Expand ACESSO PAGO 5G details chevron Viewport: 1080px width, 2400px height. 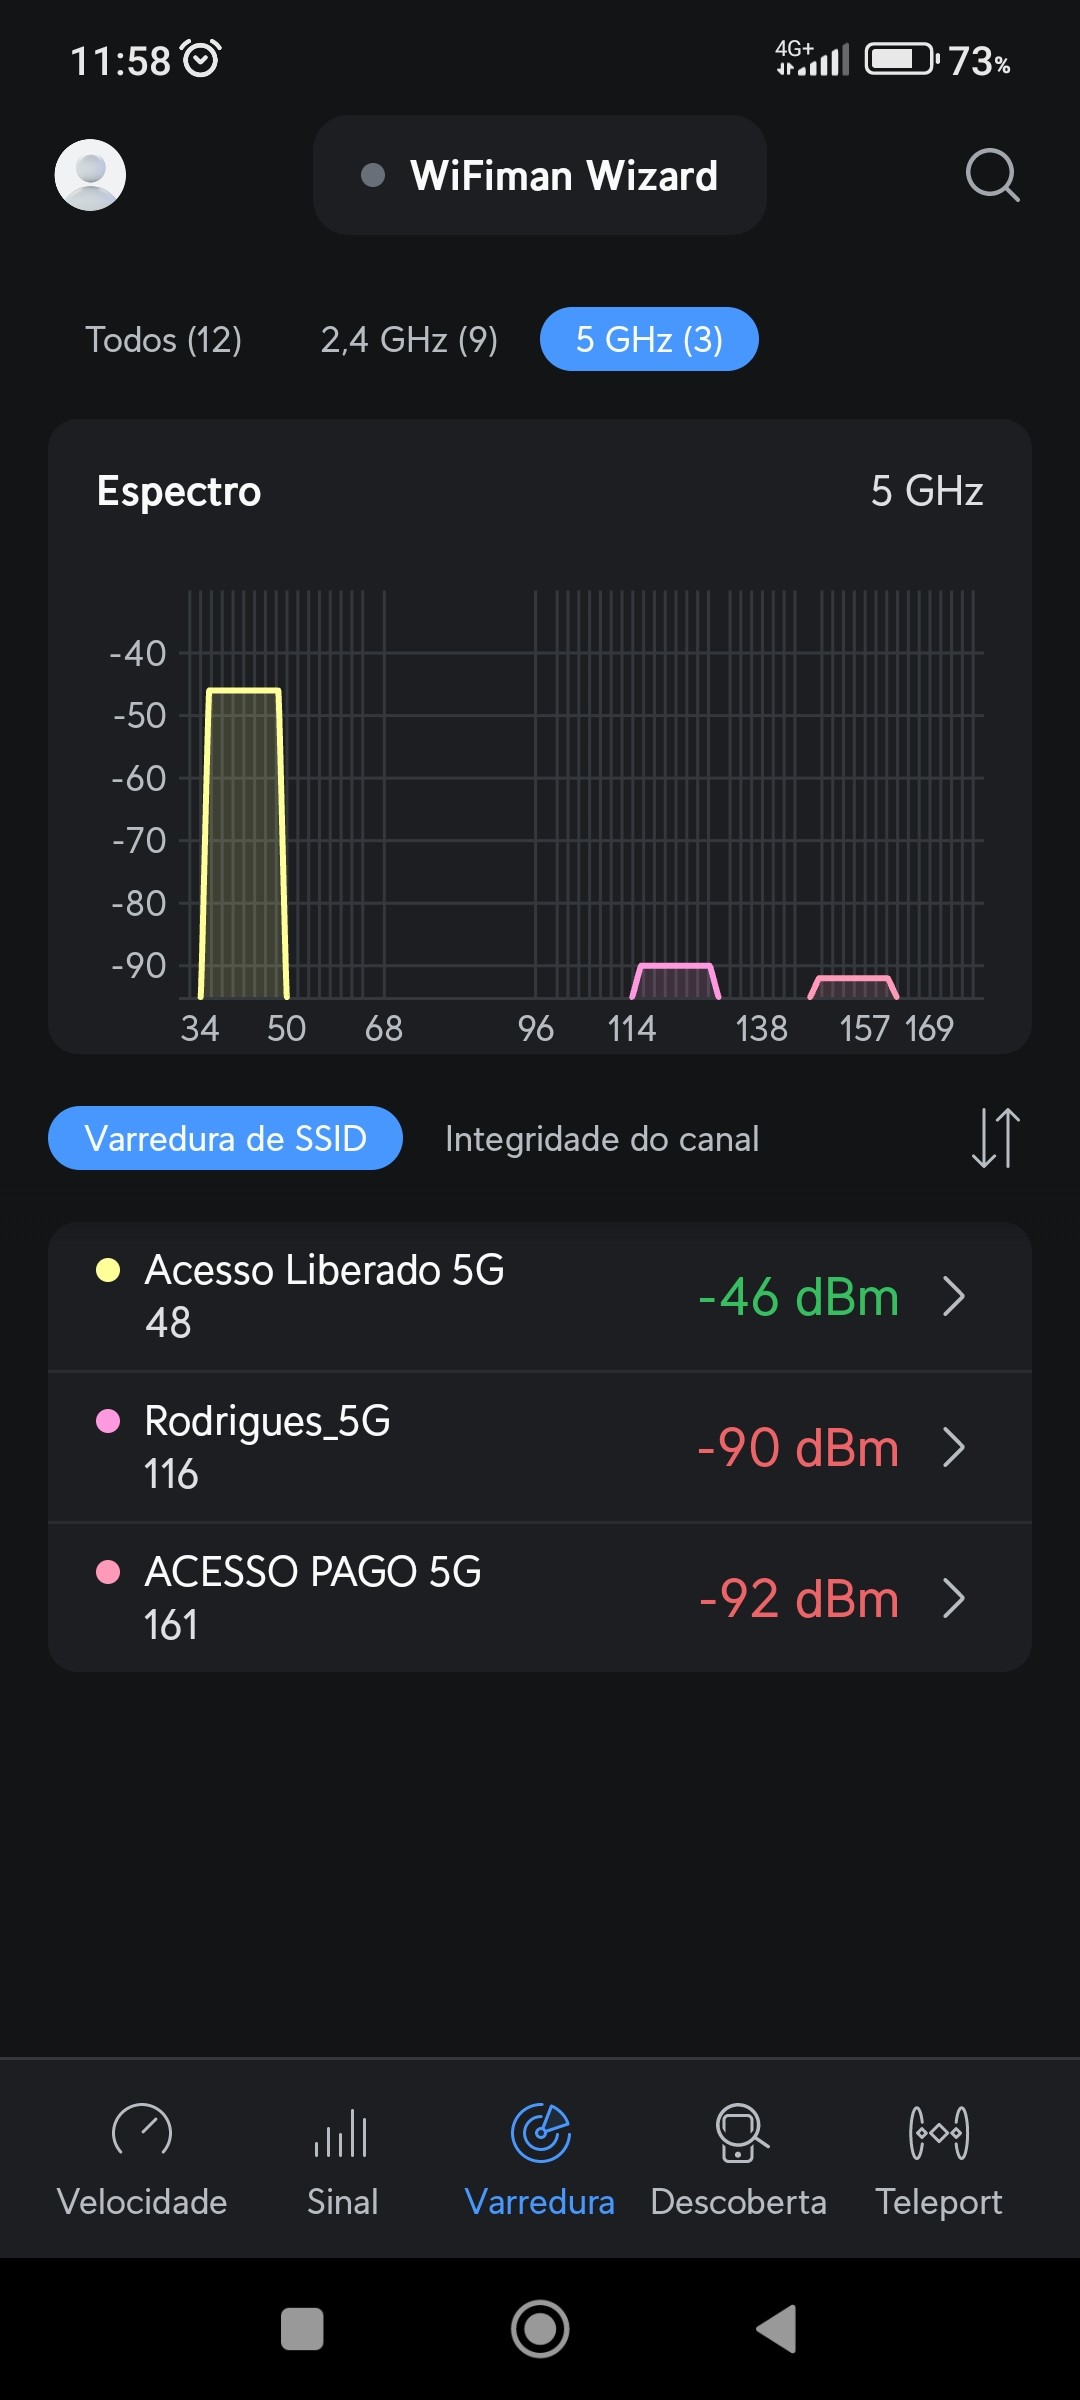tap(954, 1598)
